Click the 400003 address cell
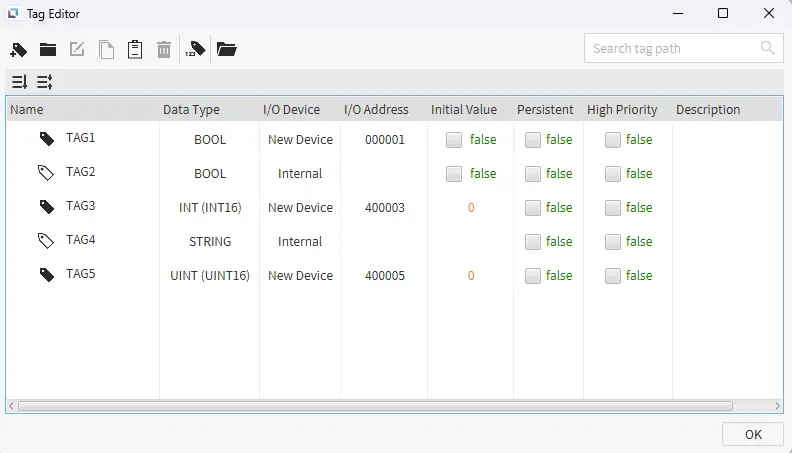Viewport: 792px width, 453px height. point(384,208)
